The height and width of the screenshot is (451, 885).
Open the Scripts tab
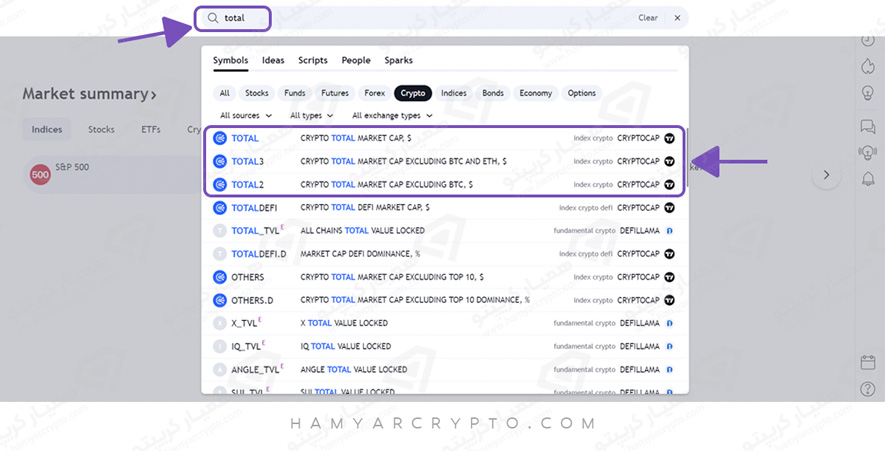[313, 60]
